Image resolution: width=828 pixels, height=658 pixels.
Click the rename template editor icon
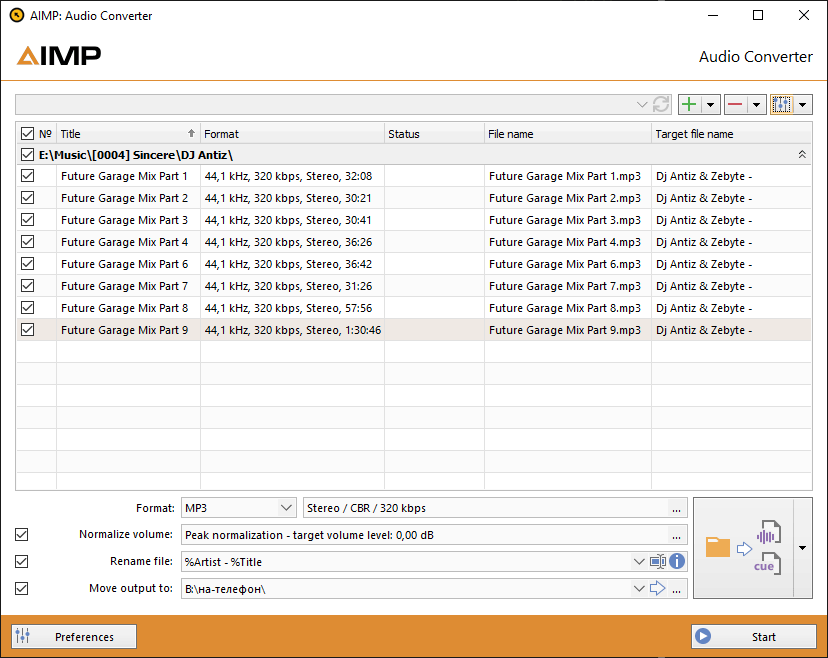[x=657, y=562]
